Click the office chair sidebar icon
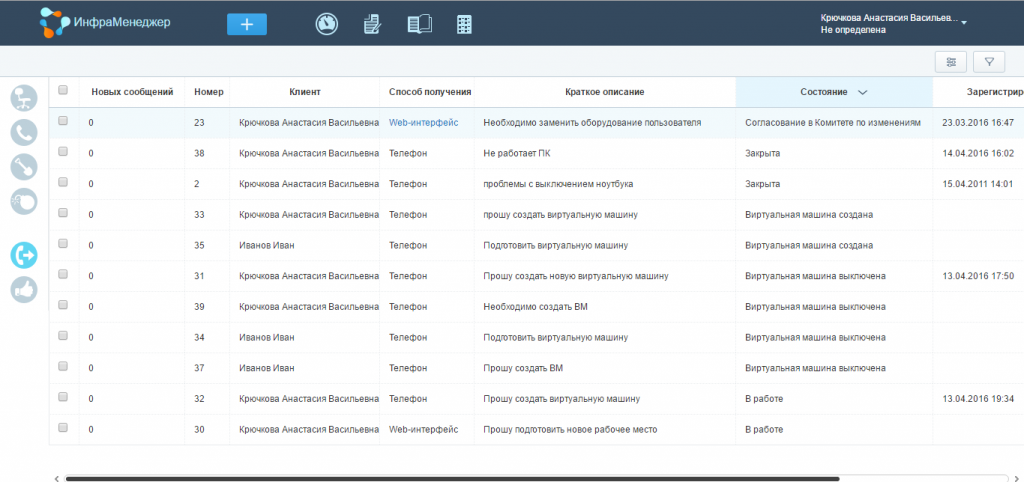This screenshot has width=1024, height=482. [x=24, y=98]
